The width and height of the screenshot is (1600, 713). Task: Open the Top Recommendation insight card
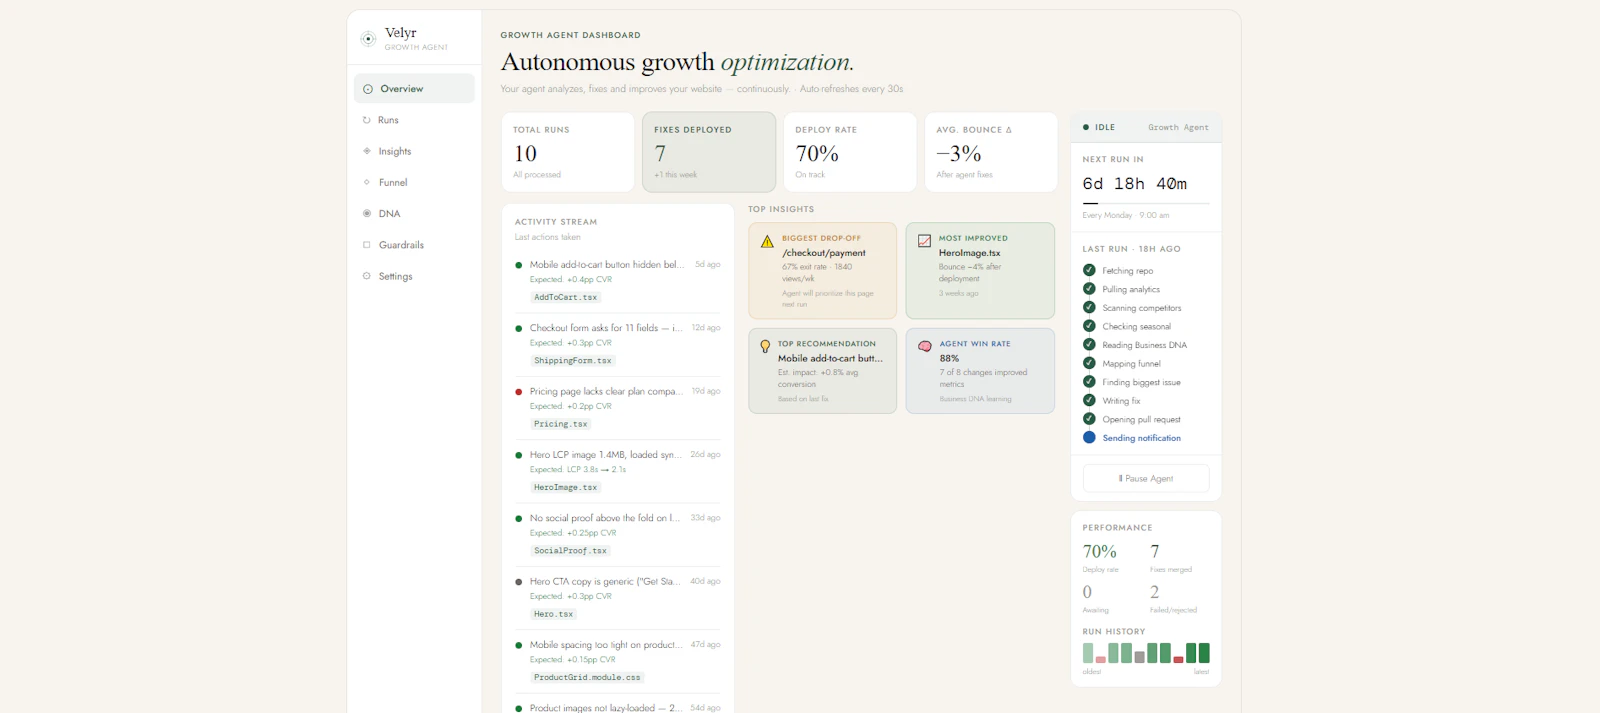click(x=823, y=371)
